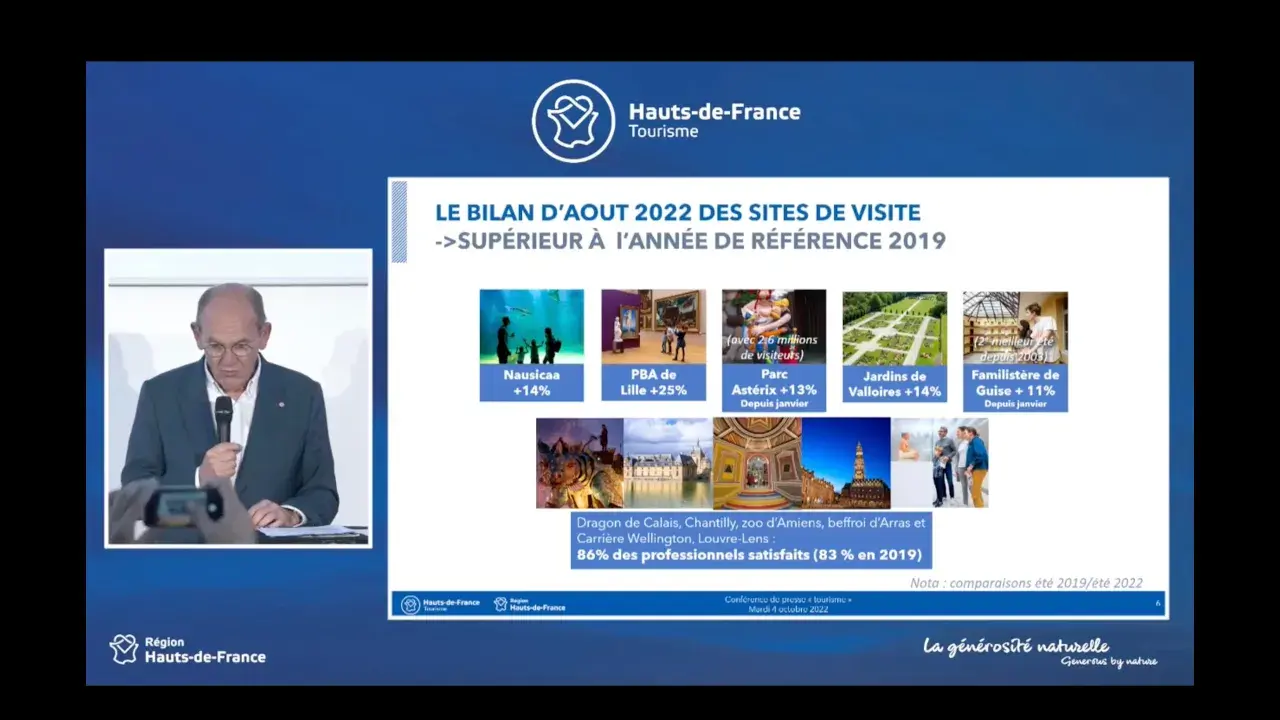Image resolution: width=1280 pixels, height=720 pixels.
Task: Open the Depuis janvier note under Familistère de Guise
Action: pos(1015,403)
